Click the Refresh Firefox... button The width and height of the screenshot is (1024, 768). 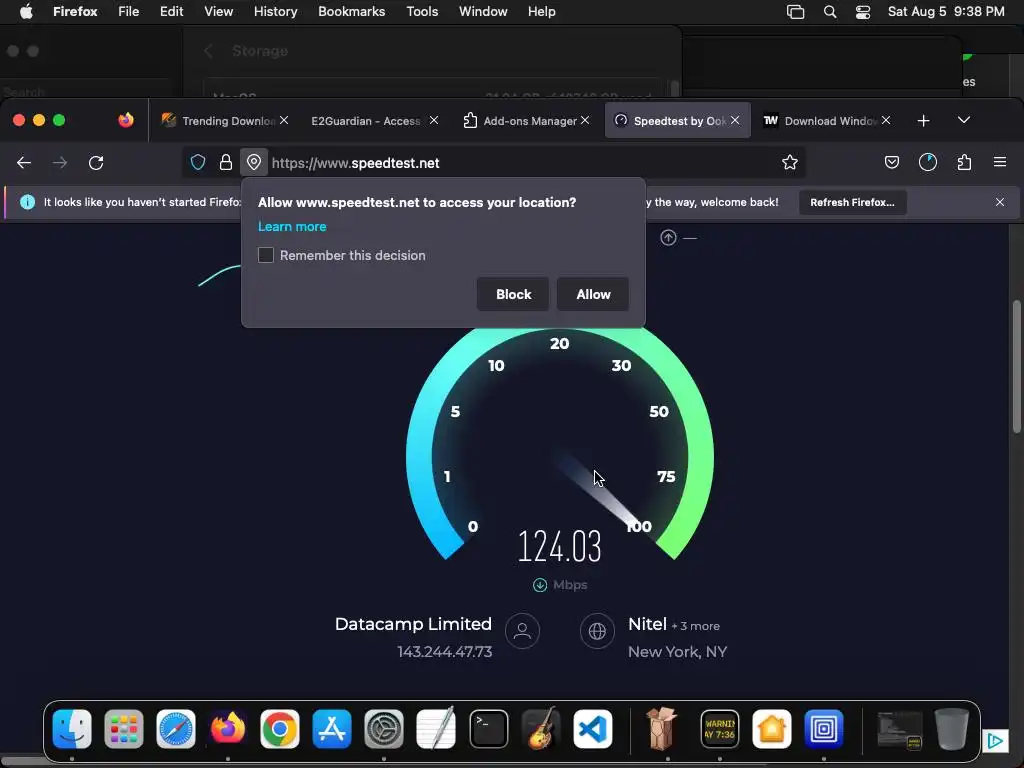pos(852,202)
